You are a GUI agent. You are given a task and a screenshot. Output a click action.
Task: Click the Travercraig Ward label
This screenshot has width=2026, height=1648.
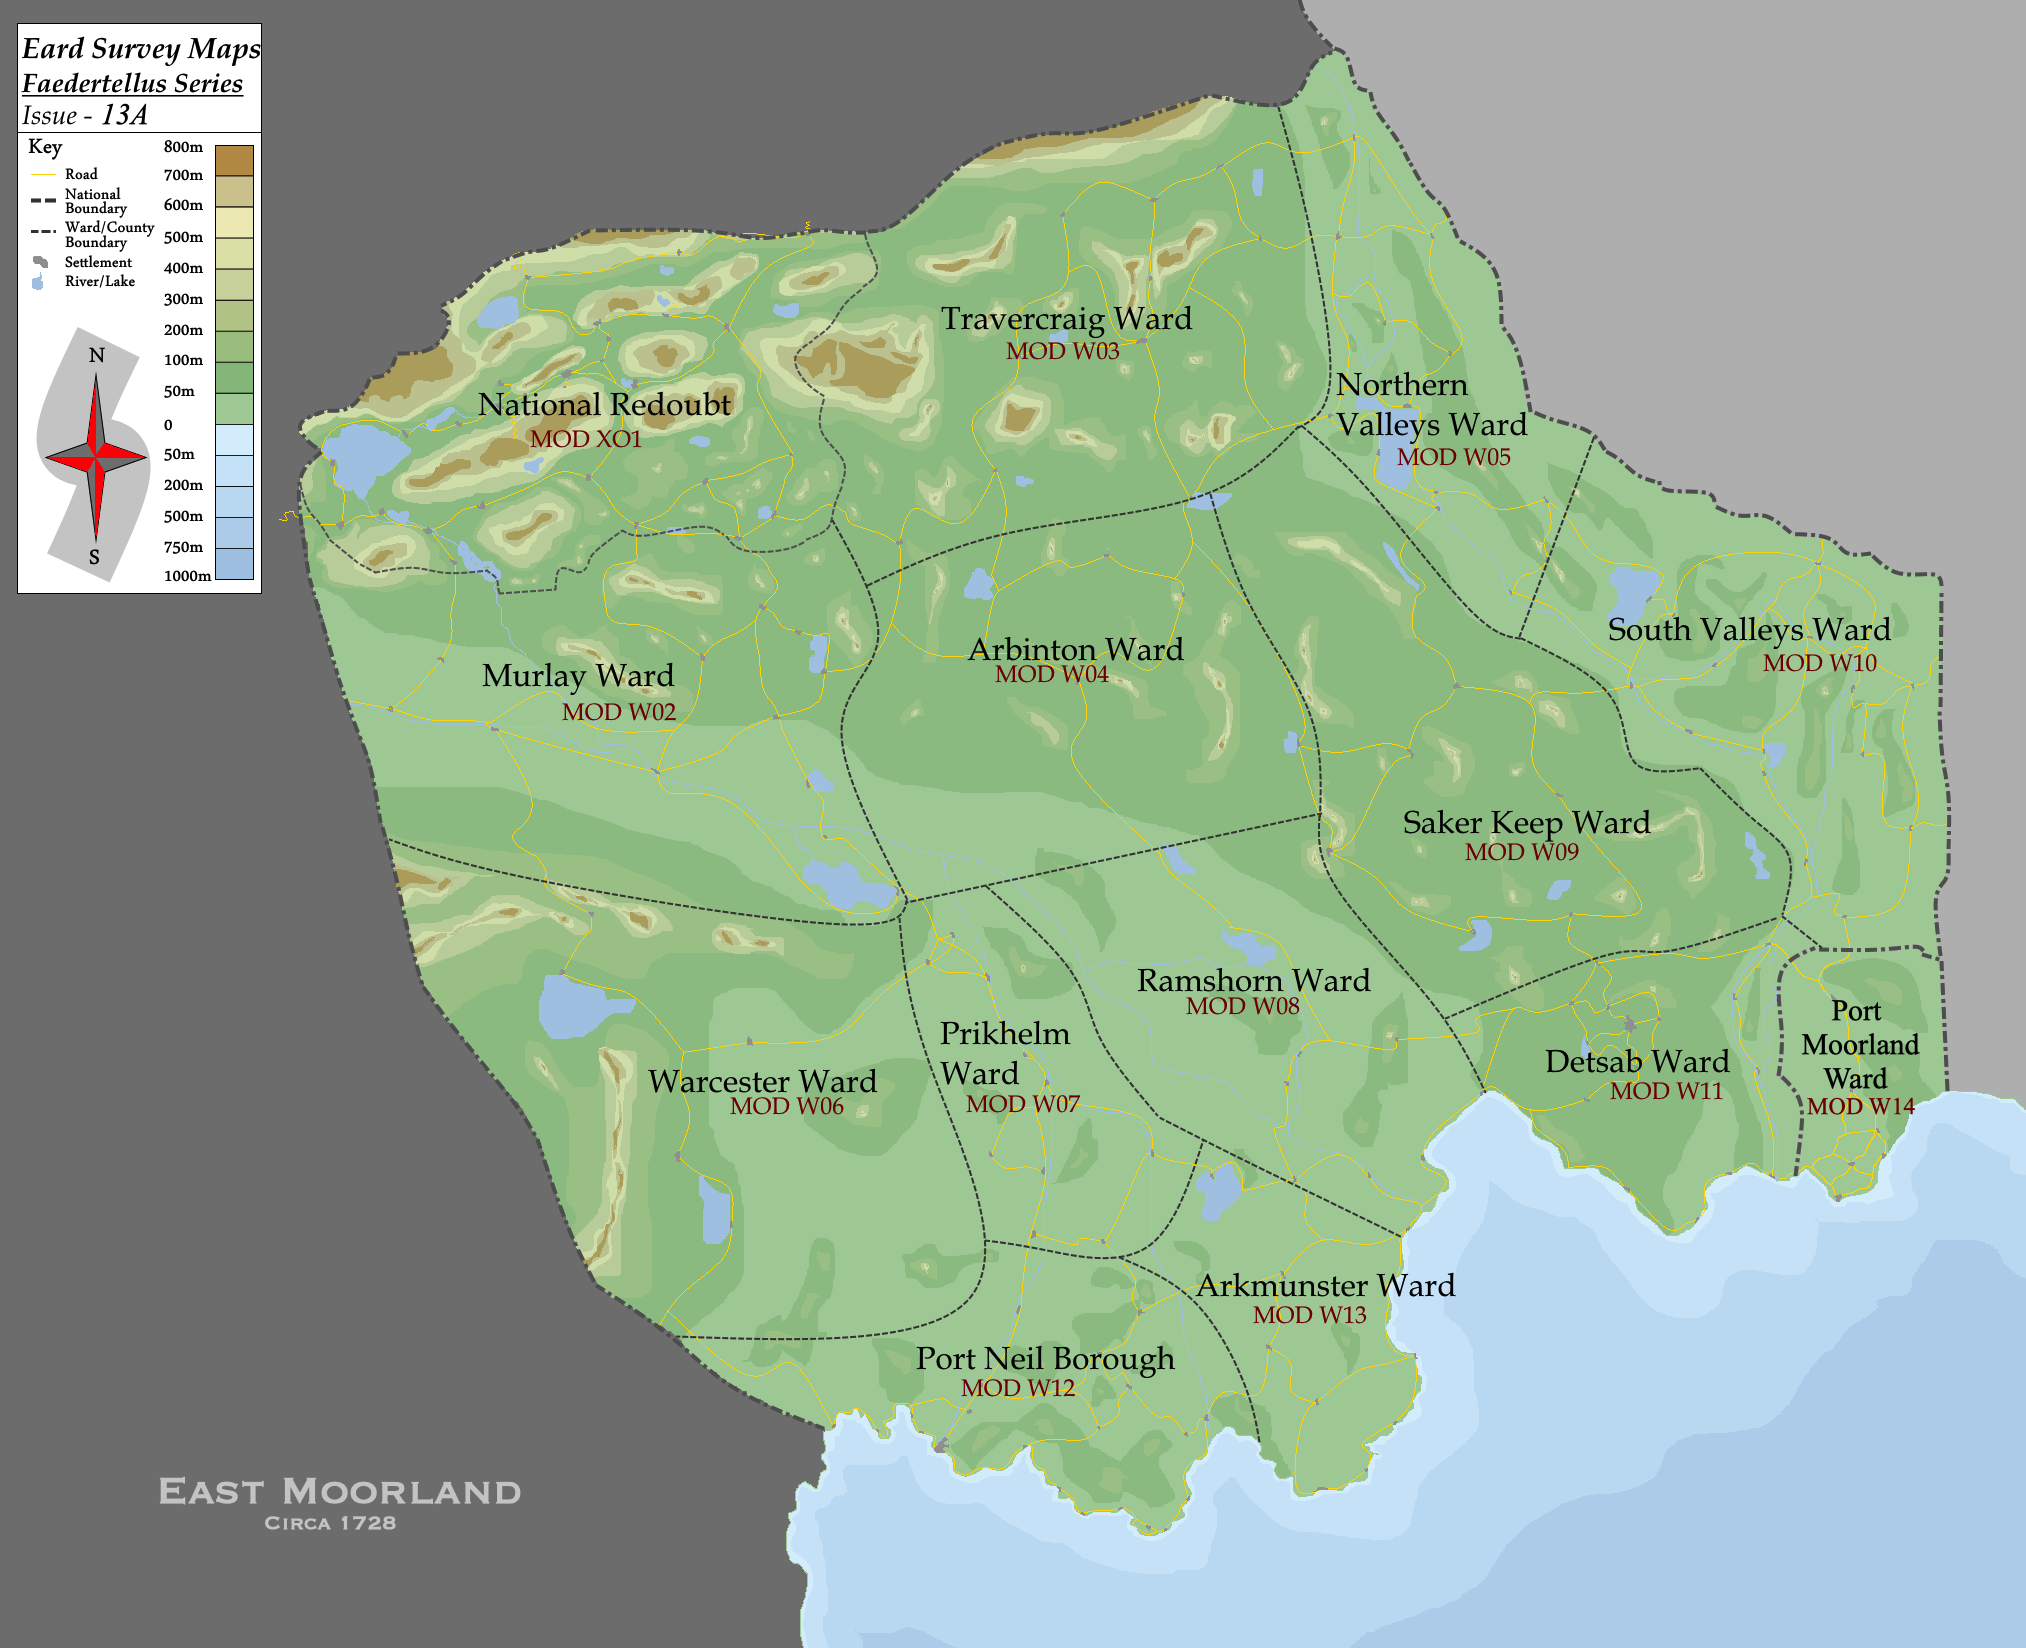(1066, 319)
